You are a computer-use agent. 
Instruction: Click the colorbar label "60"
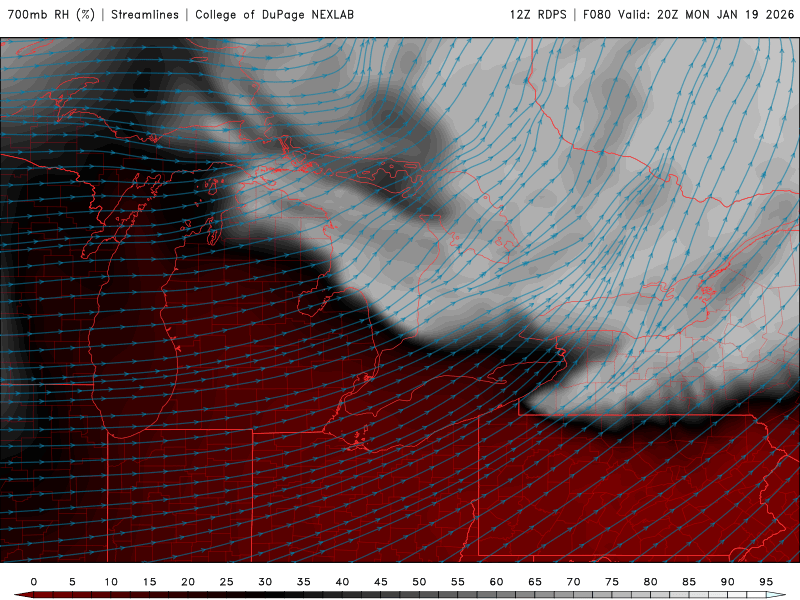tap(496, 582)
